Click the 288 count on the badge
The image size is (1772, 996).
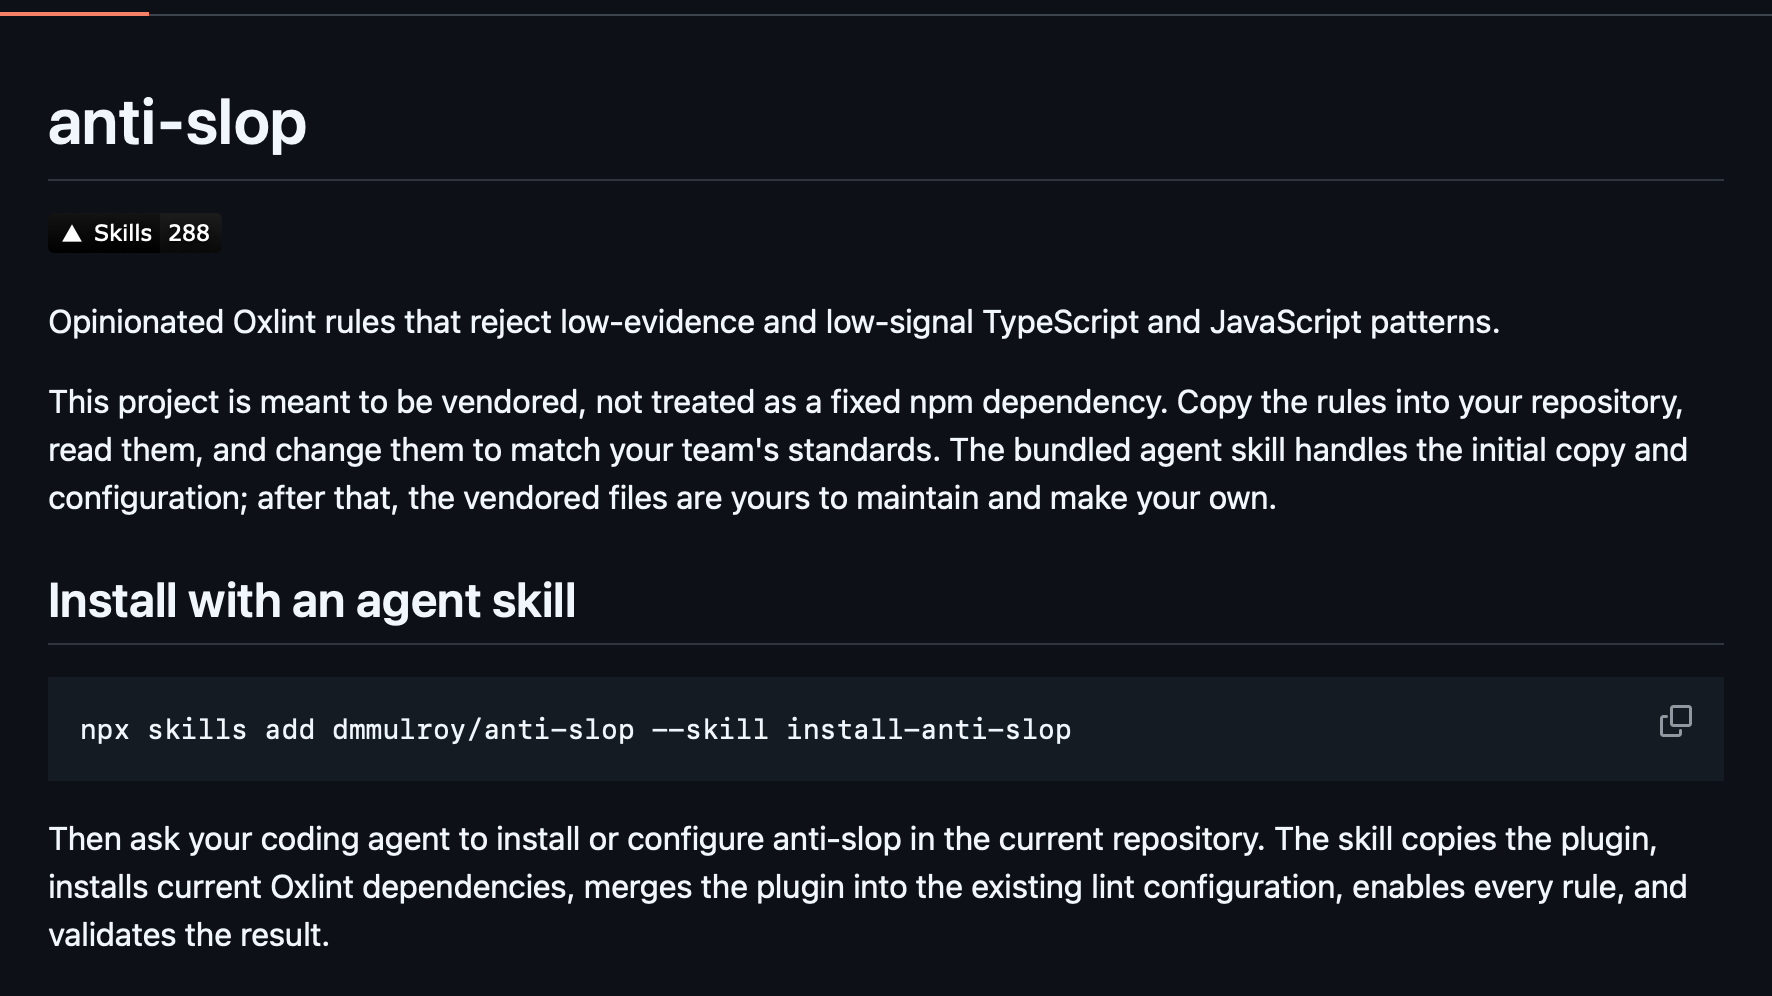[x=189, y=233]
